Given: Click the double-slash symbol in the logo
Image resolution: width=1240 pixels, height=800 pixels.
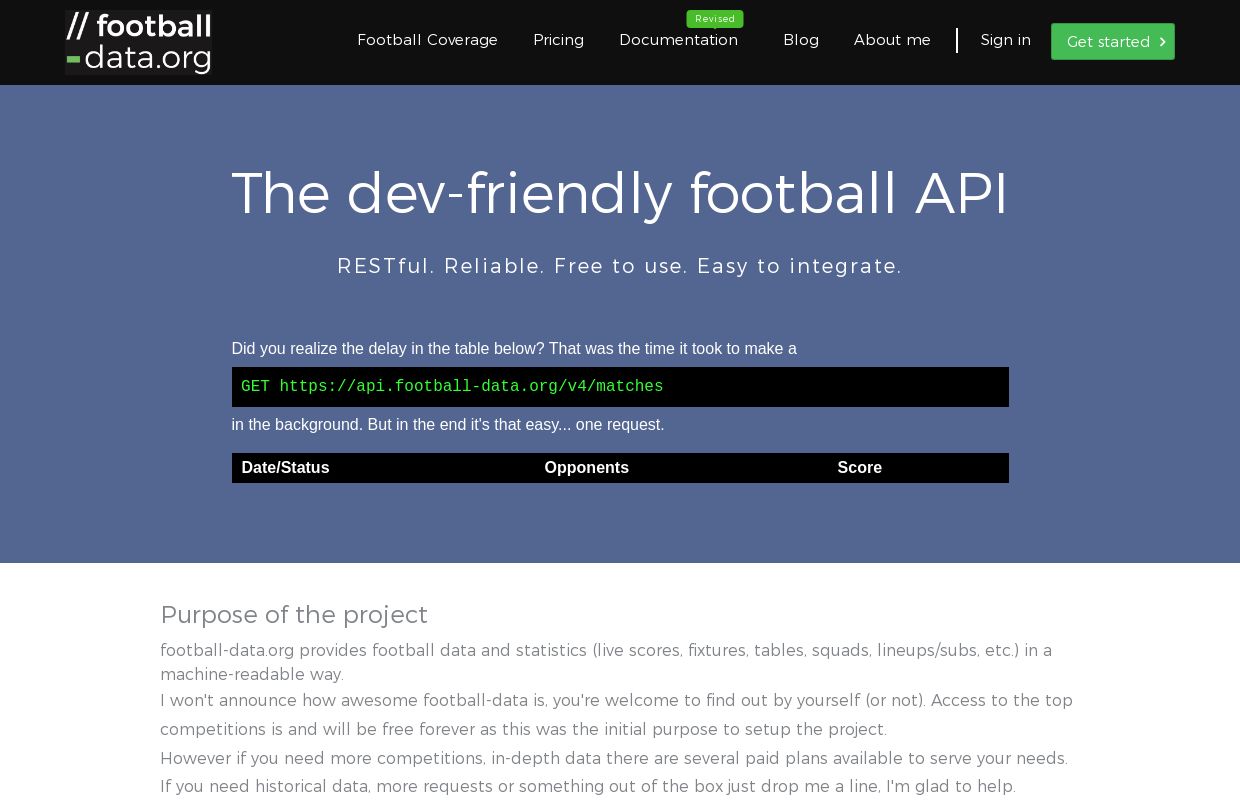Looking at the screenshot, I should [x=77, y=27].
